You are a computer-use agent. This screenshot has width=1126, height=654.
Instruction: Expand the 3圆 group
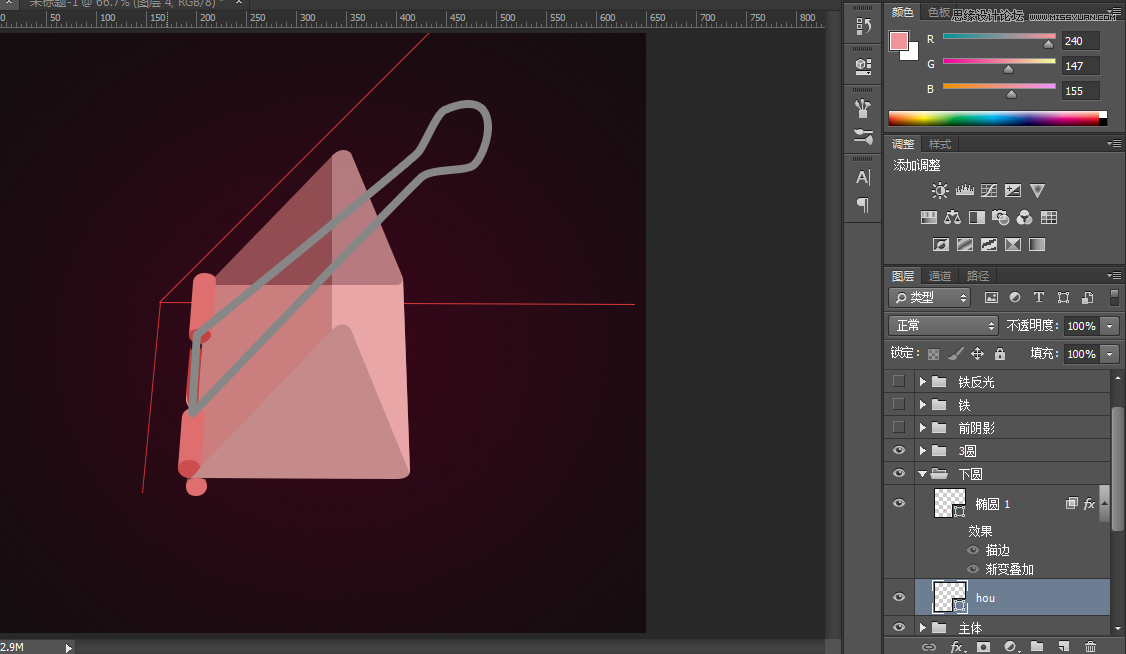[x=923, y=451]
